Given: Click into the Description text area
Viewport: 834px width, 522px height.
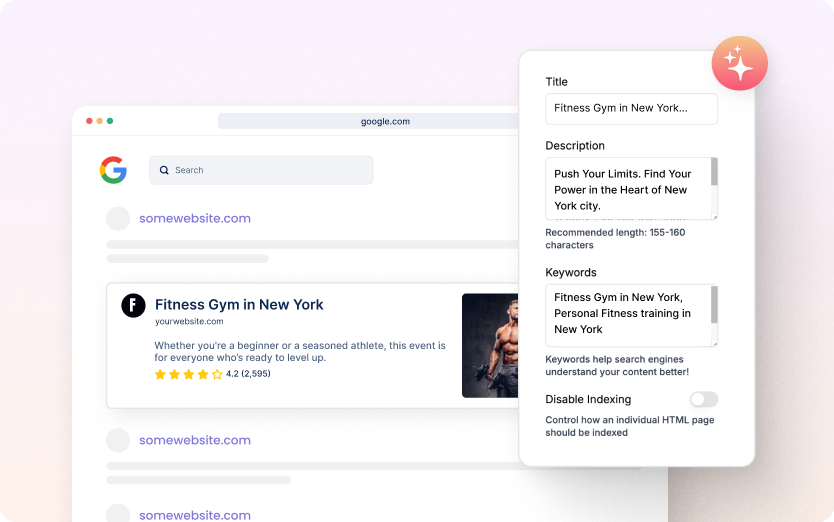Looking at the screenshot, I should click(x=626, y=188).
